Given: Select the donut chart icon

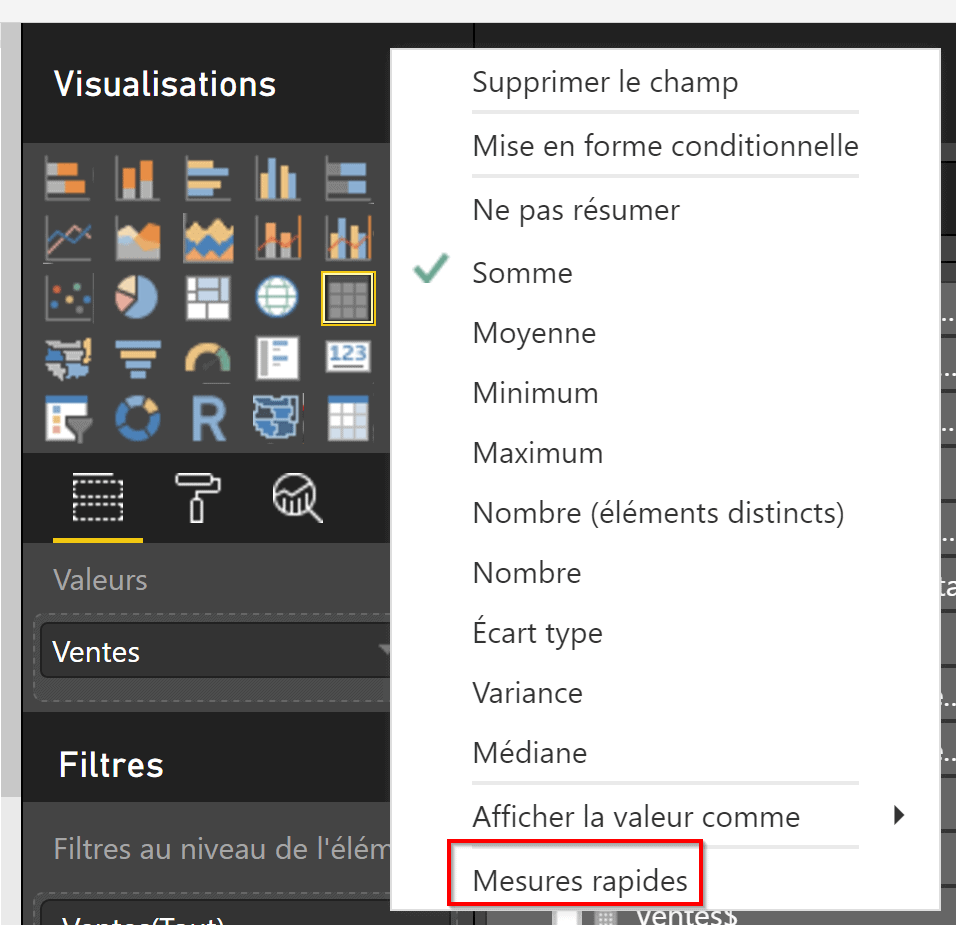Looking at the screenshot, I should [x=138, y=418].
